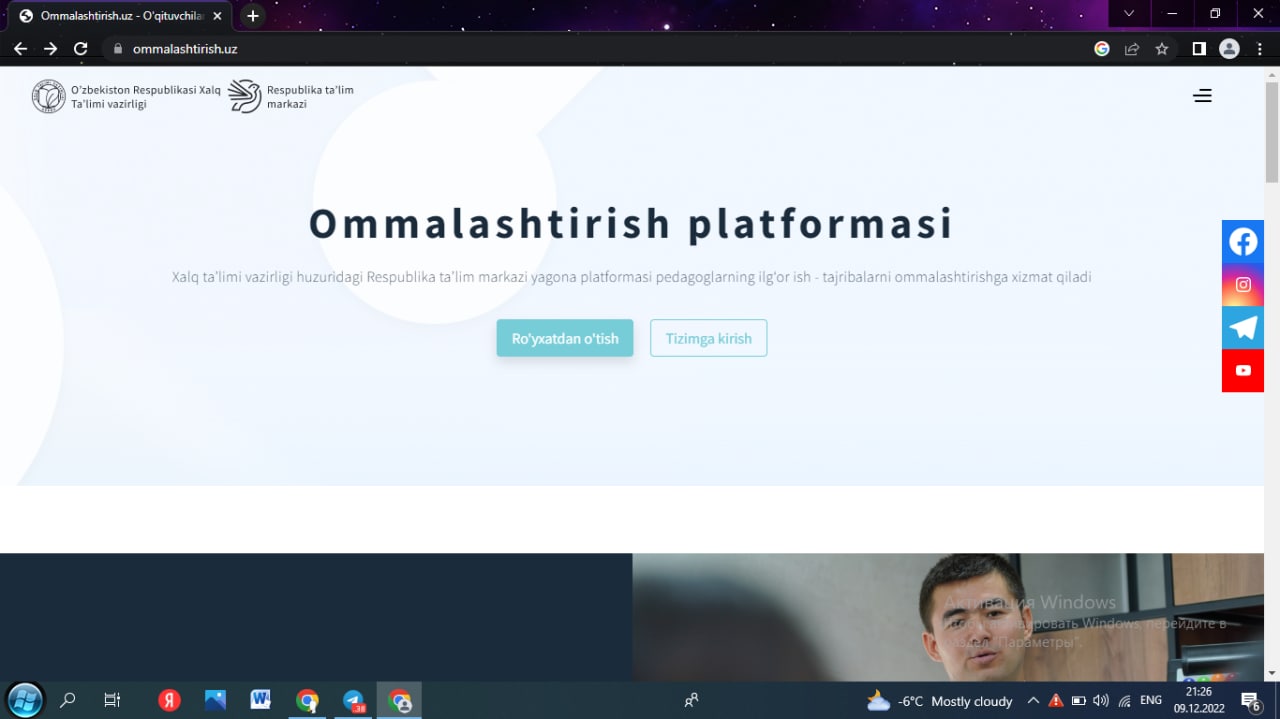Select the site's hamburger menu icon

click(1202, 96)
